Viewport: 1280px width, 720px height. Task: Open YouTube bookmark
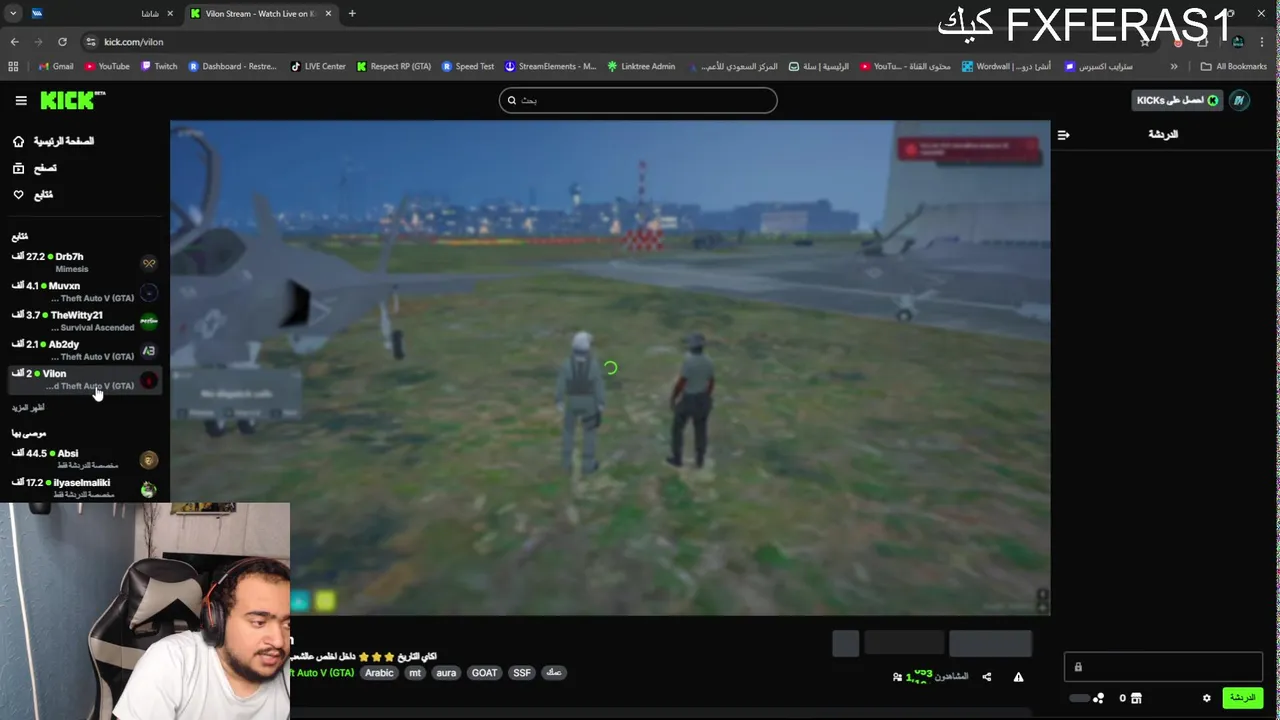pyautogui.click(x=107, y=67)
